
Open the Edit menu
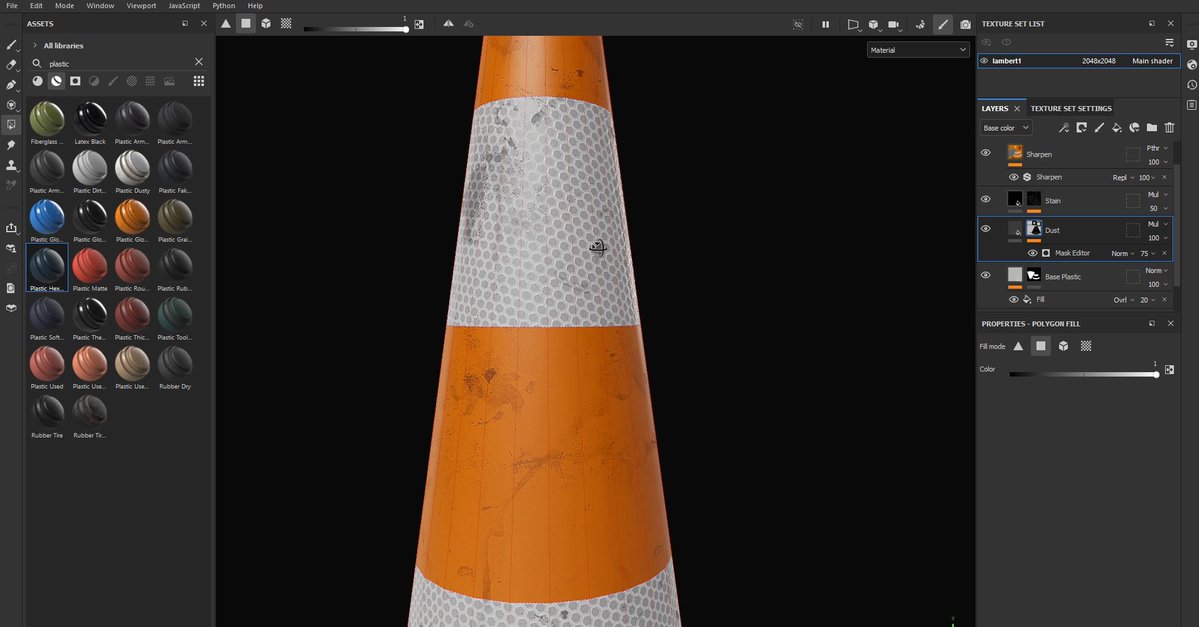[36, 5]
